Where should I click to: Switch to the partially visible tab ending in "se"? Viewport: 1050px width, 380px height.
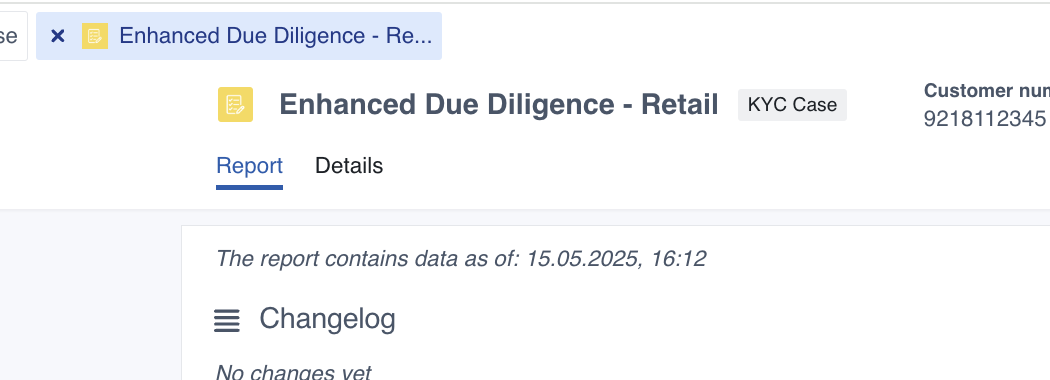click(9, 36)
